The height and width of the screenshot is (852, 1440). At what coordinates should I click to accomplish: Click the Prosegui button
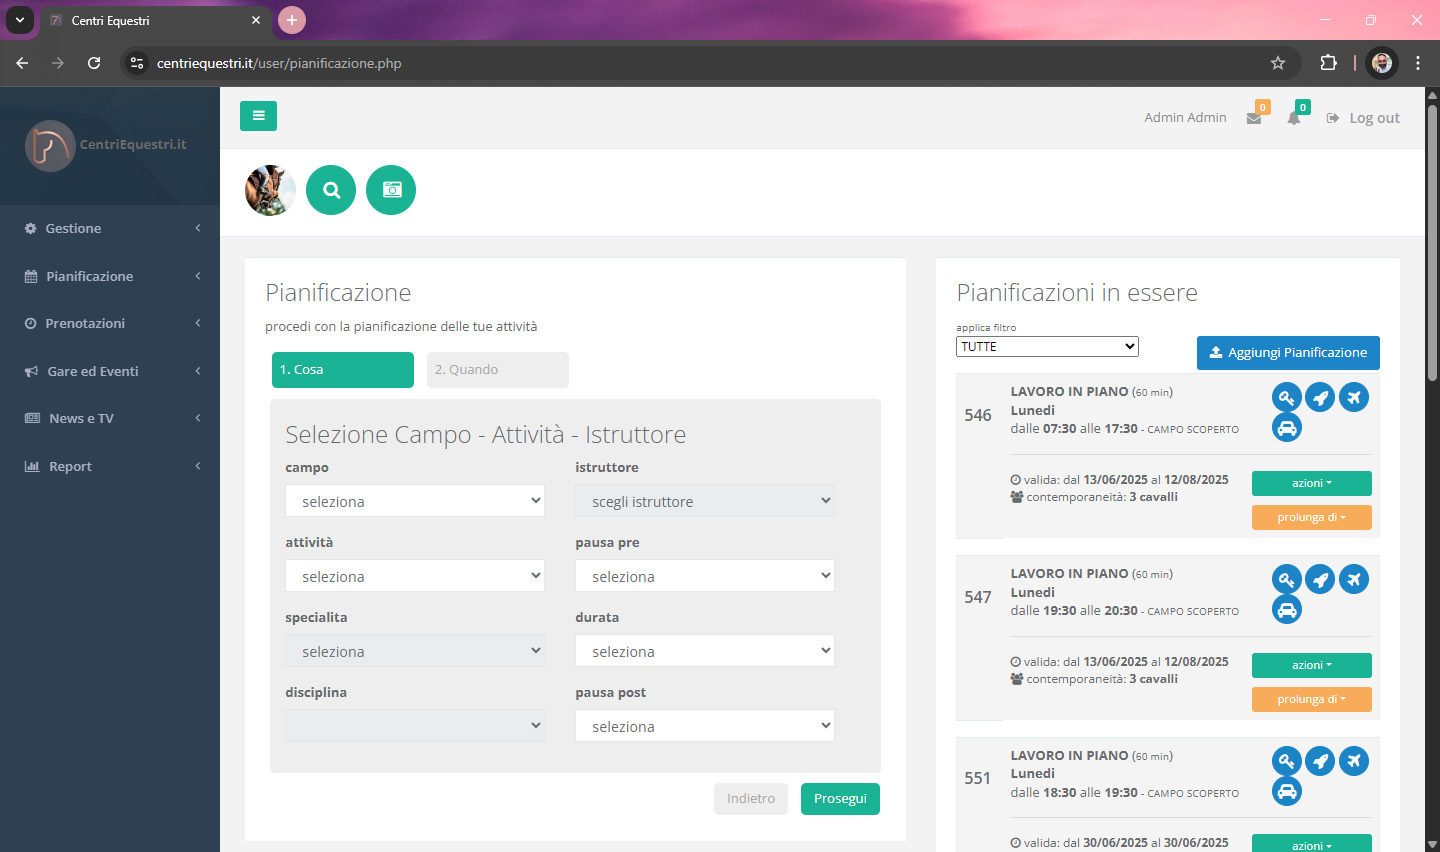pyautogui.click(x=840, y=799)
